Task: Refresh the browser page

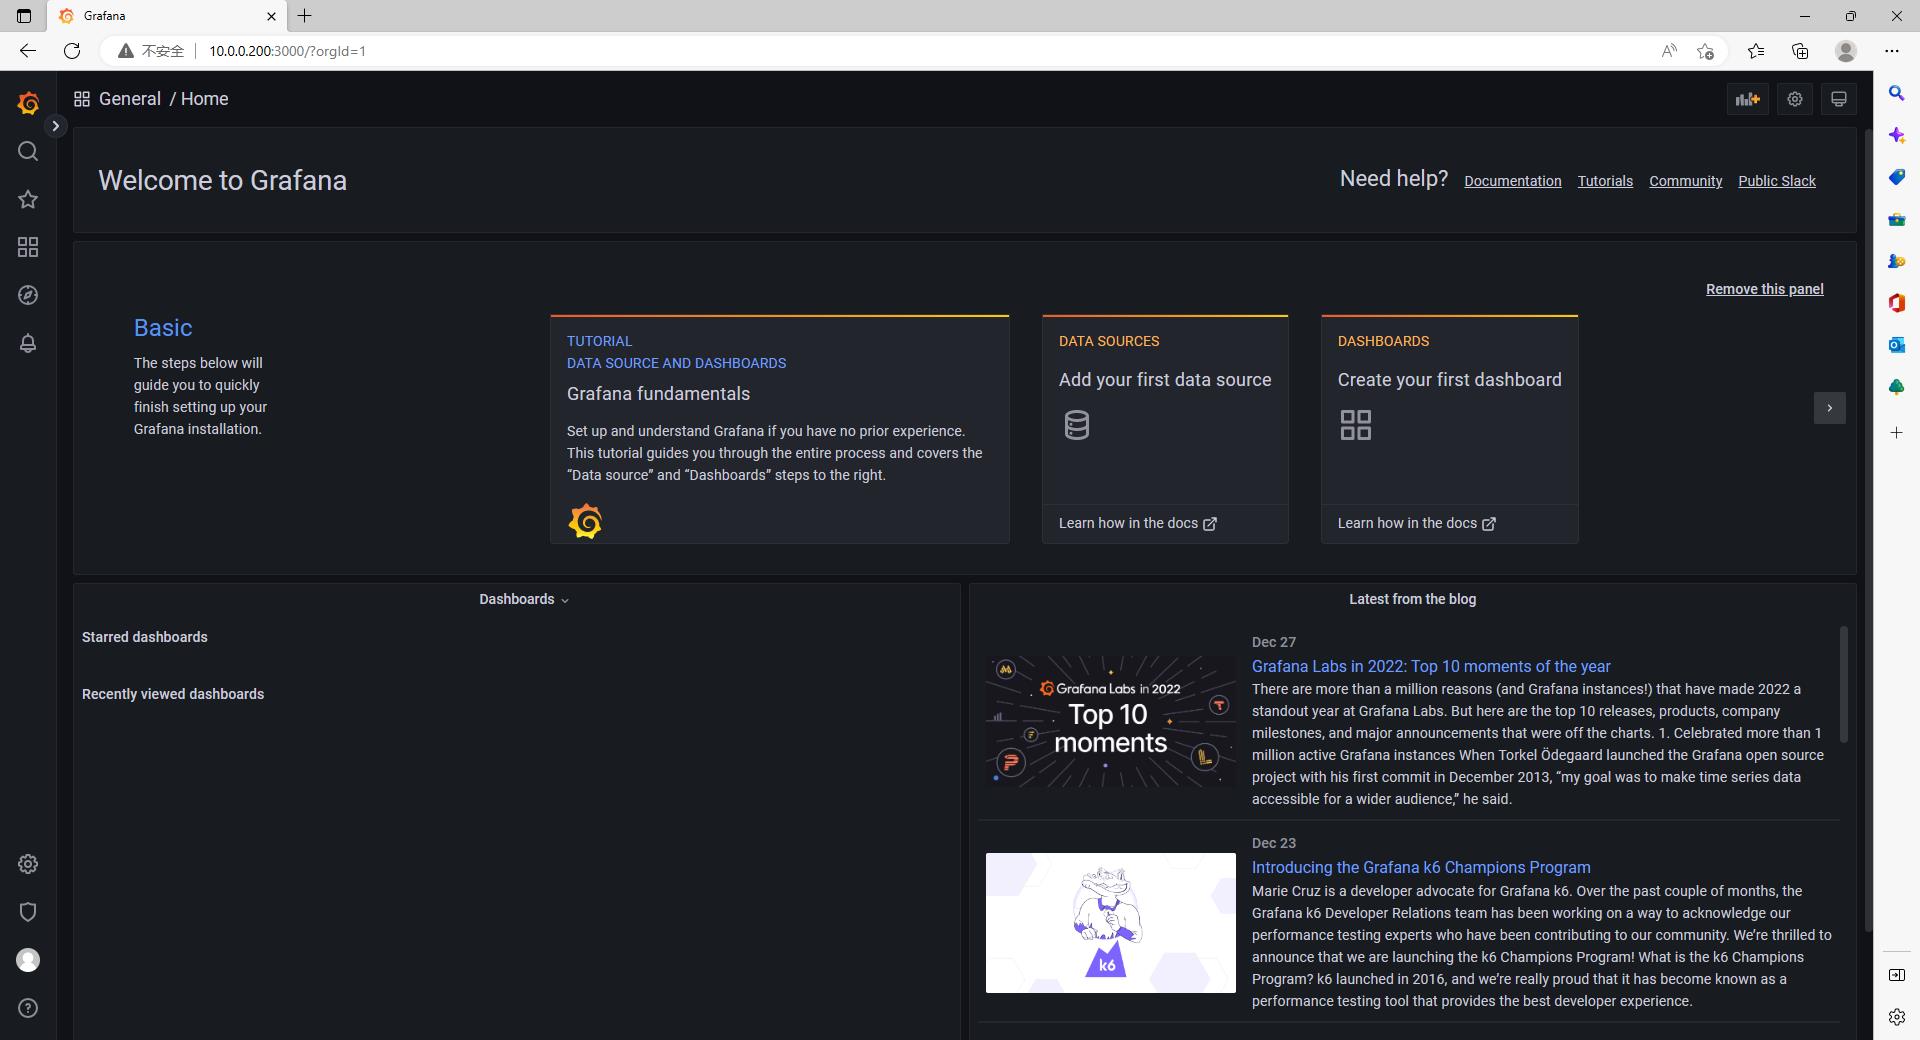Action: [x=72, y=51]
